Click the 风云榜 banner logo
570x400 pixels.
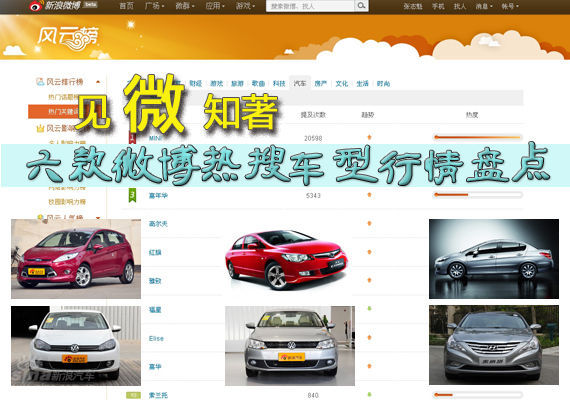point(68,38)
